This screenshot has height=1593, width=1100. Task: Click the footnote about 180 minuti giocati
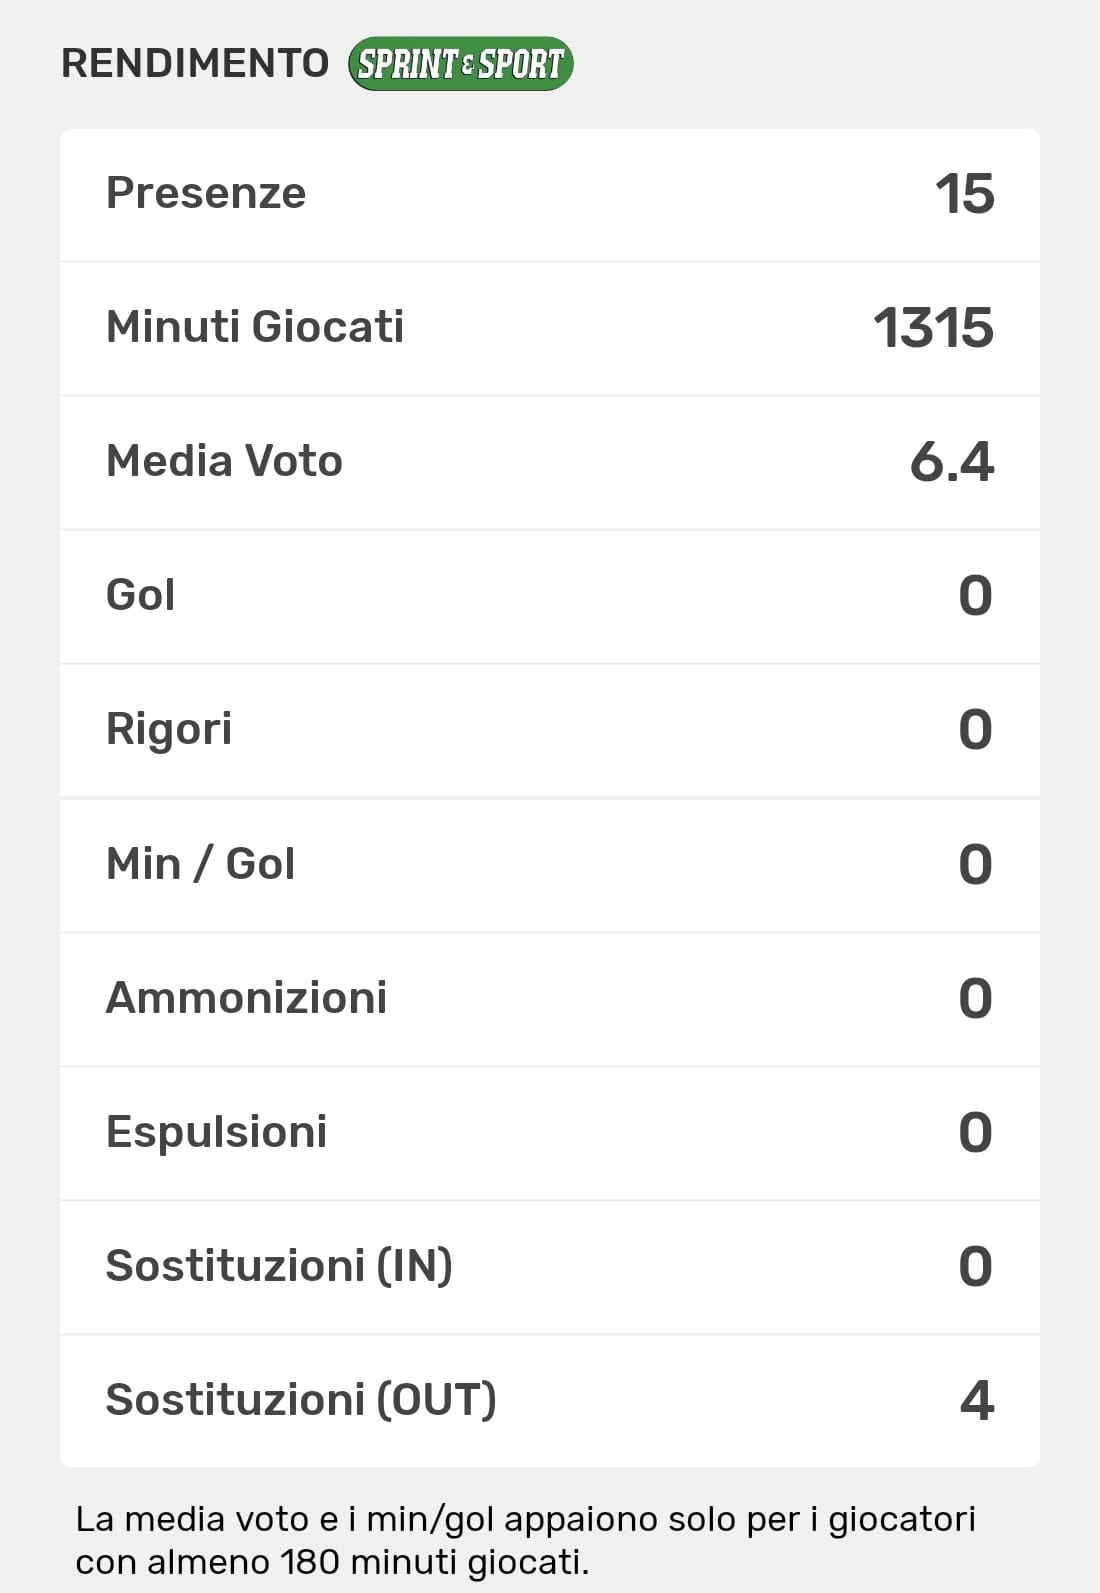tap(525, 1540)
